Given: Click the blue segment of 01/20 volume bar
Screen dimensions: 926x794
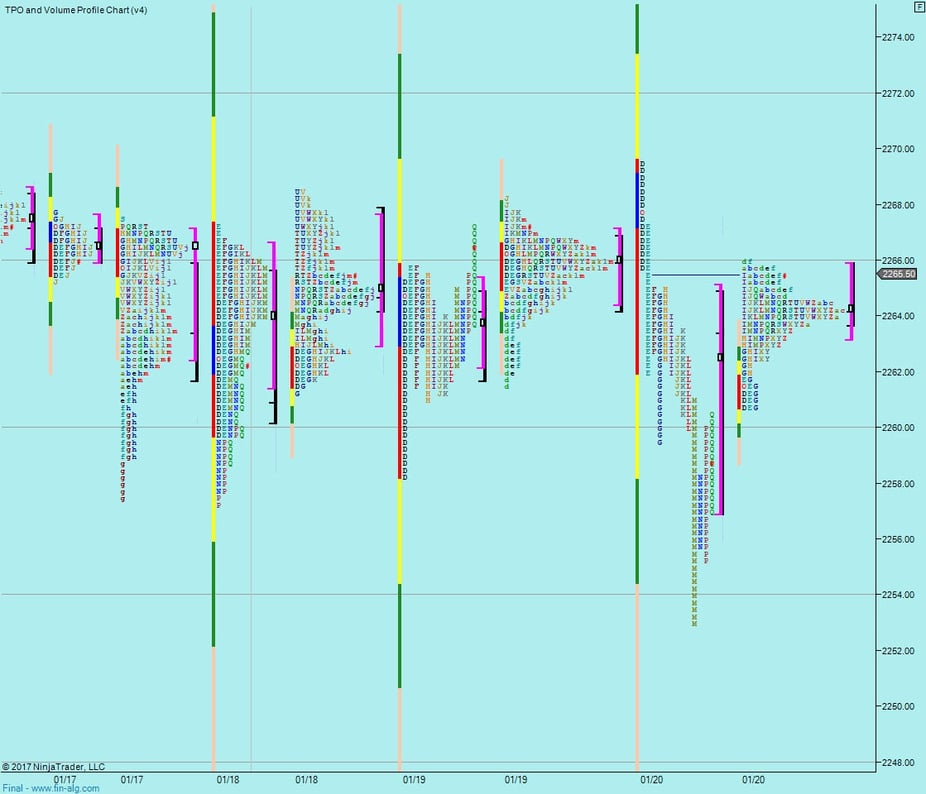Looking at the screenshot, I should point(637,198).
